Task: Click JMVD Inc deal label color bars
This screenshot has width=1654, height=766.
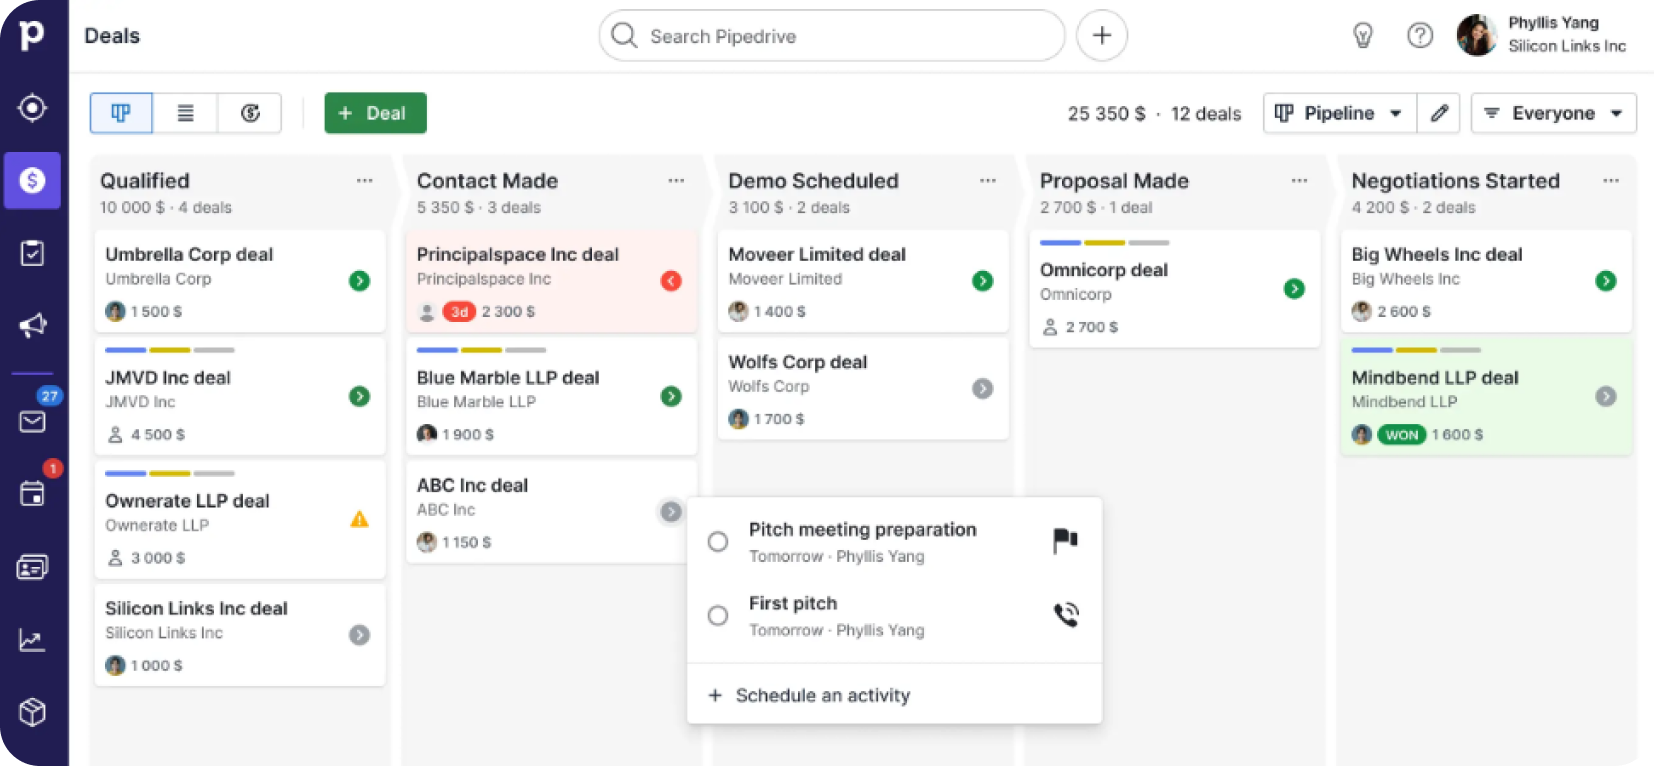Action: [170, 350]
